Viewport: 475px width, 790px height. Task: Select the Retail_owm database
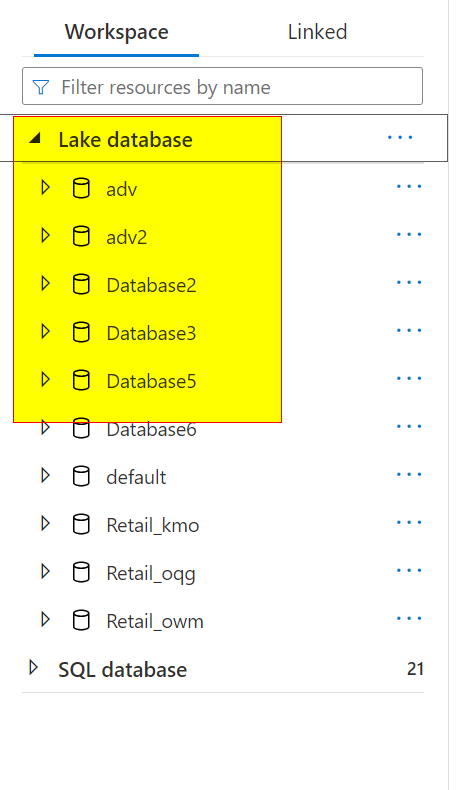(x=155, y=621)
